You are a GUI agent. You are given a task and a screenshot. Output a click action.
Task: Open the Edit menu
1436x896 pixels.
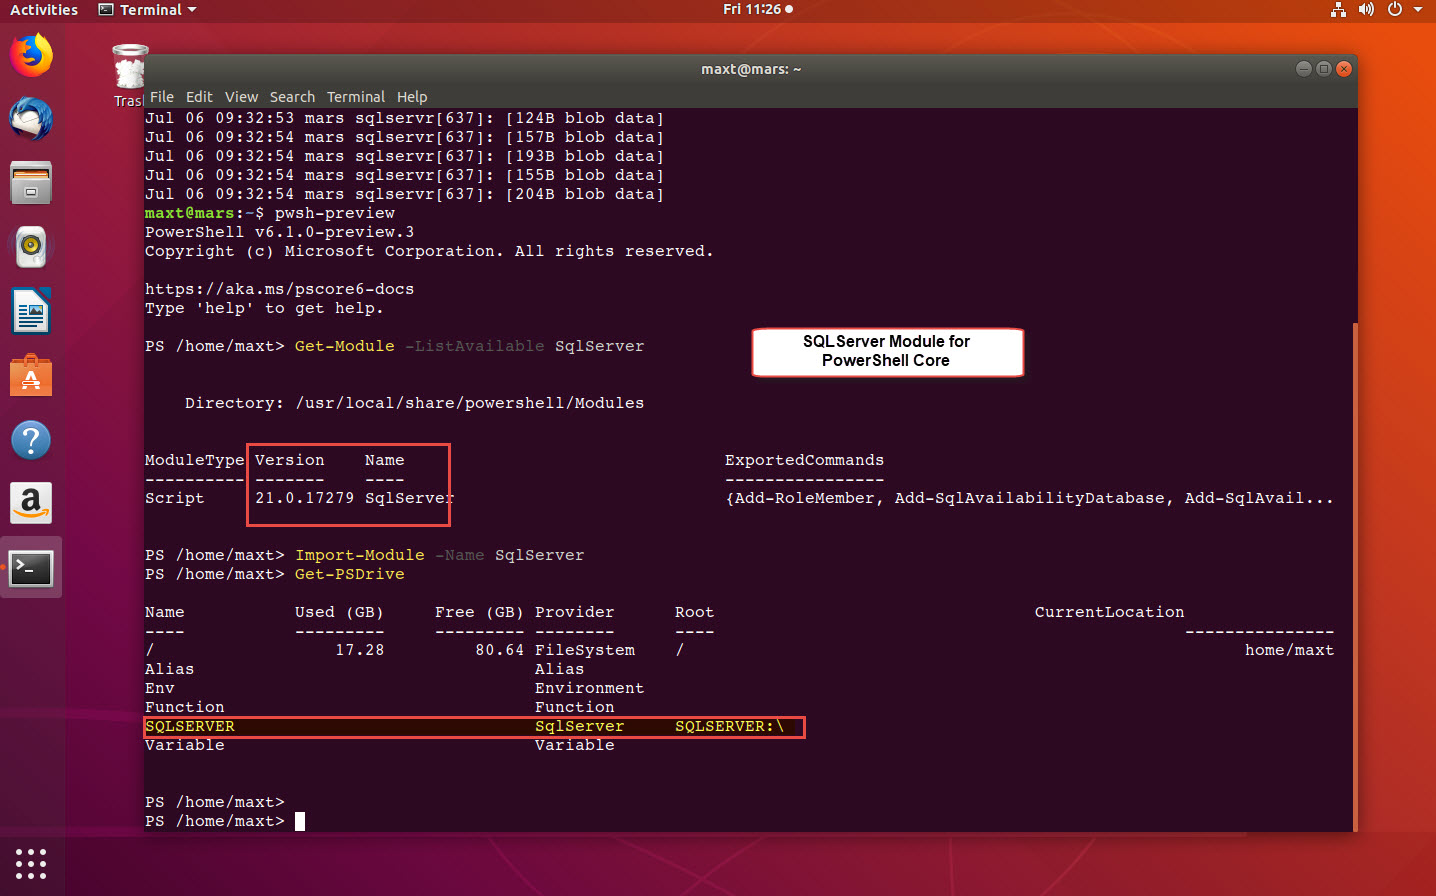coord(199,97)
